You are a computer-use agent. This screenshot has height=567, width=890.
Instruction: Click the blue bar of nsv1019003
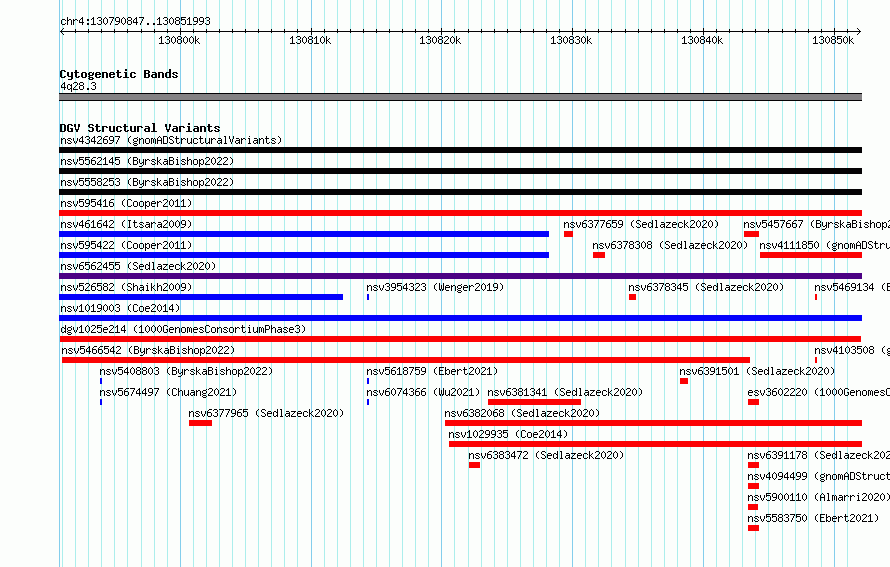point(460,318)
